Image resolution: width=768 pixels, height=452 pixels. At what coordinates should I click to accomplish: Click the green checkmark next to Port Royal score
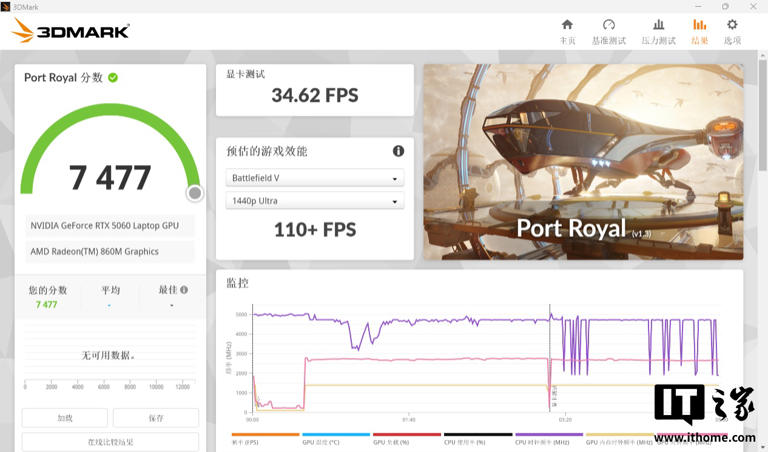(113, 77)
